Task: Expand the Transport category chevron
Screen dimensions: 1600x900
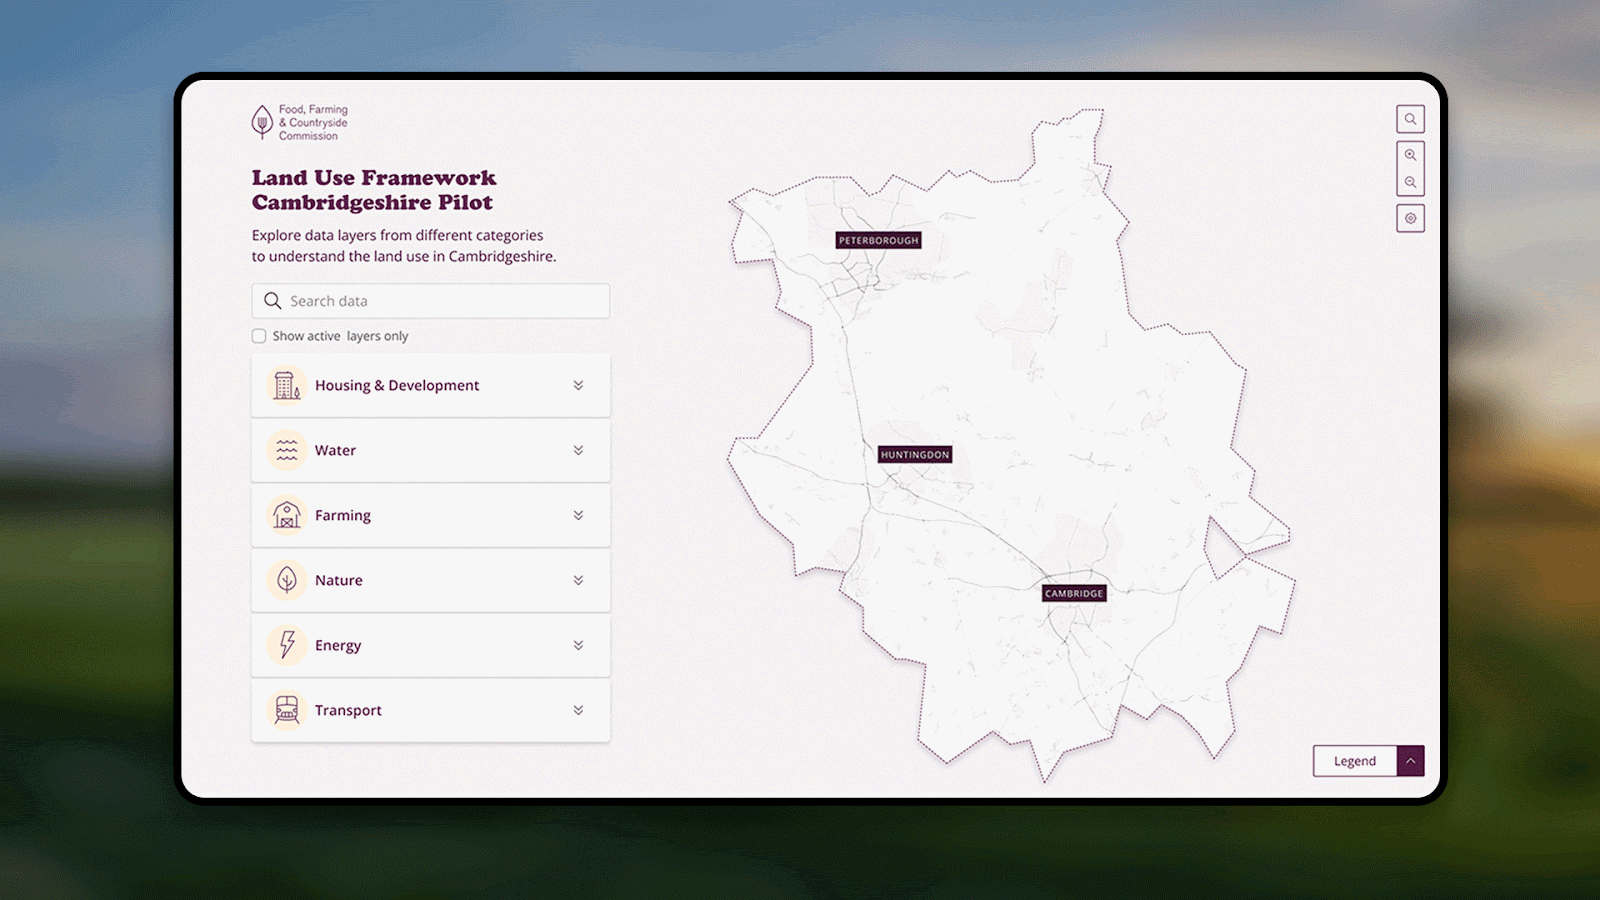Action: pyautogui.click(x=578, y=710)
